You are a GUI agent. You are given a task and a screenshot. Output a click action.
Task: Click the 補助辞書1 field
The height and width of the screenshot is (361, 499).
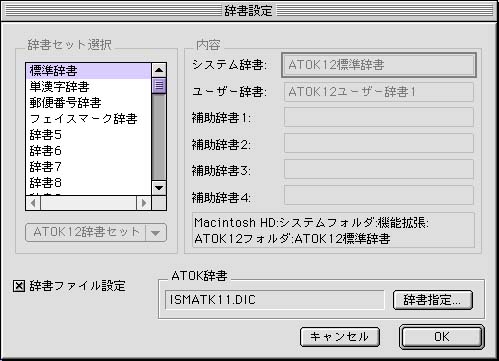379,117
